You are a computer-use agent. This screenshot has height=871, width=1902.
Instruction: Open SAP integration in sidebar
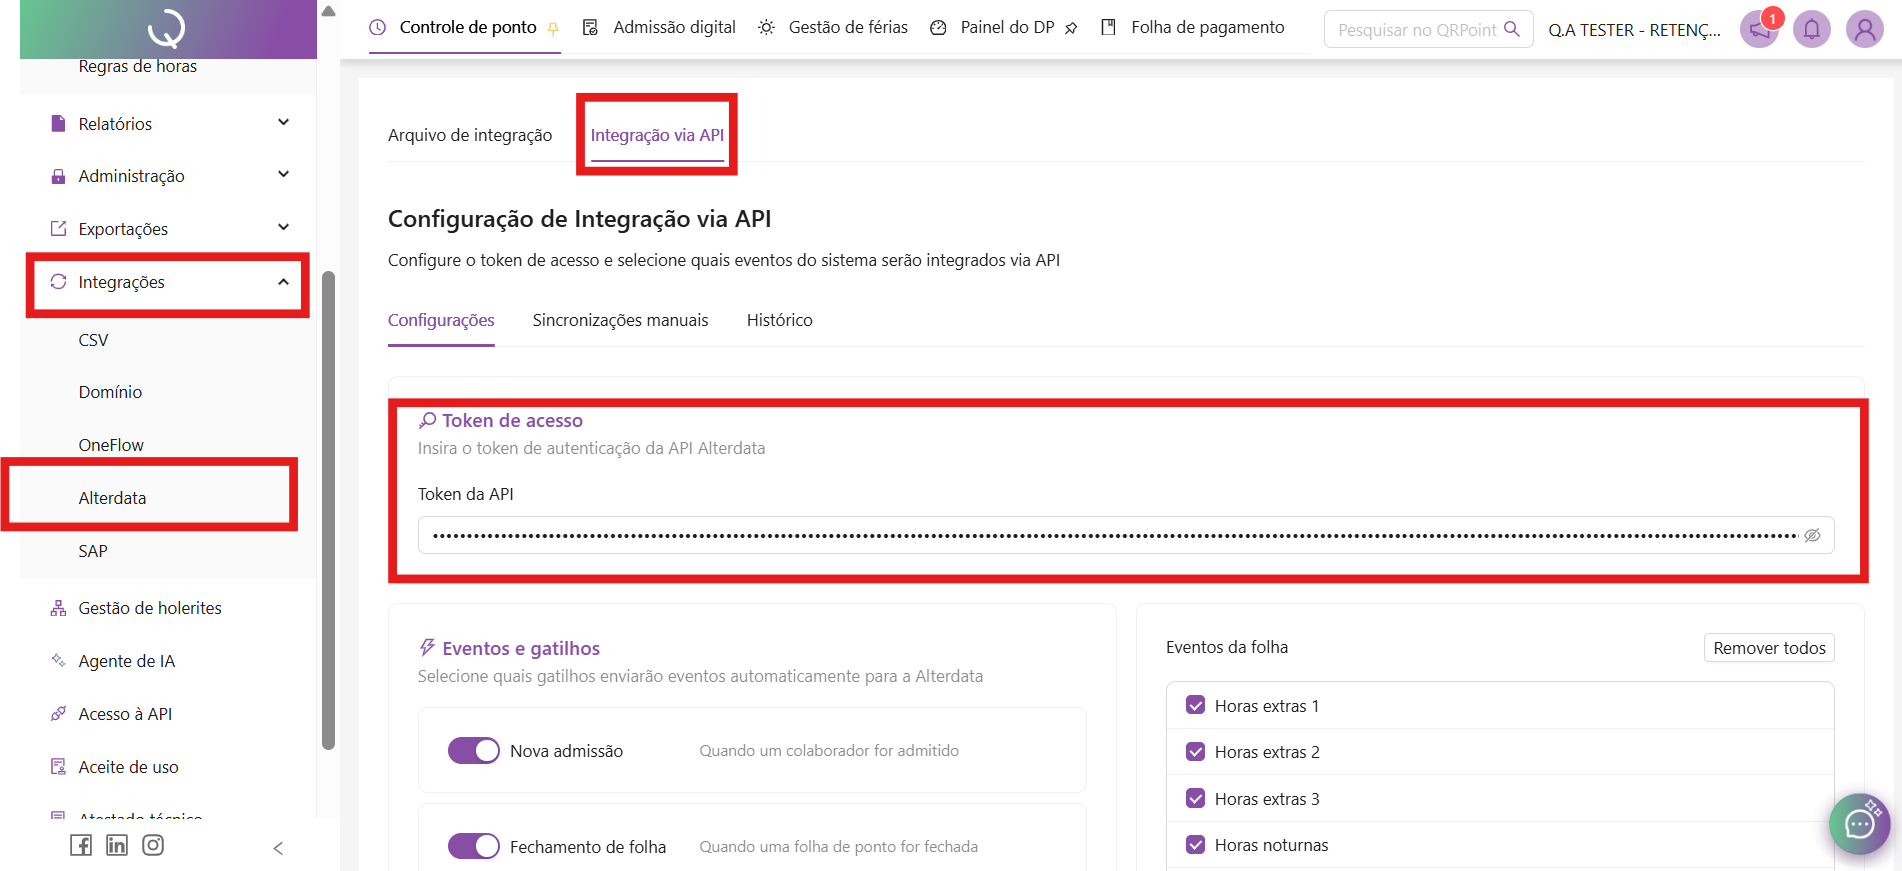click(x=93, y=551)
